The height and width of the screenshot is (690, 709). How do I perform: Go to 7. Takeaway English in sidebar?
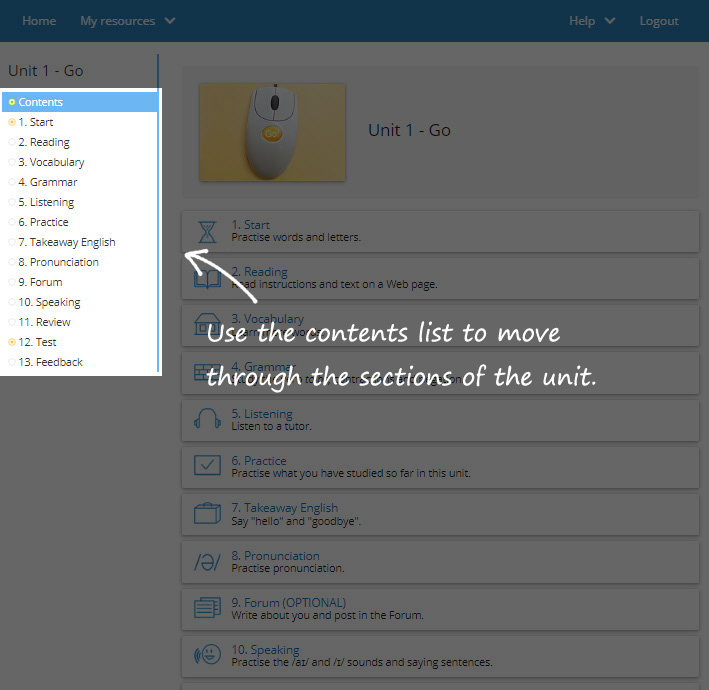coord(66,242)
